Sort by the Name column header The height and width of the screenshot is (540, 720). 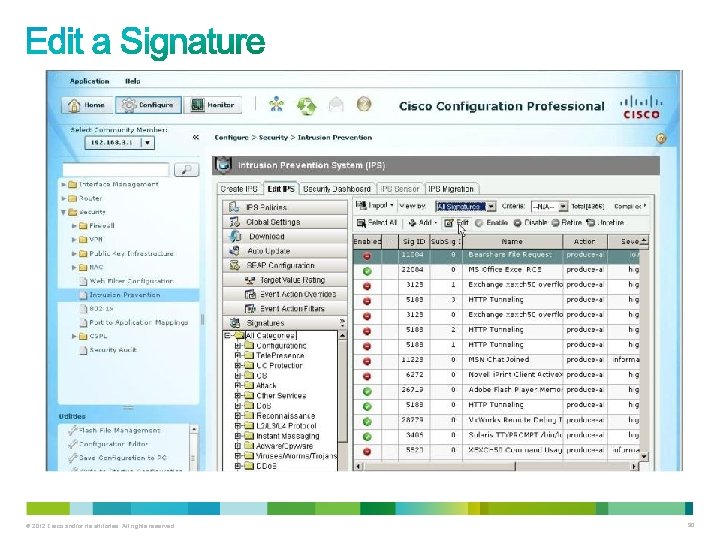512,242
